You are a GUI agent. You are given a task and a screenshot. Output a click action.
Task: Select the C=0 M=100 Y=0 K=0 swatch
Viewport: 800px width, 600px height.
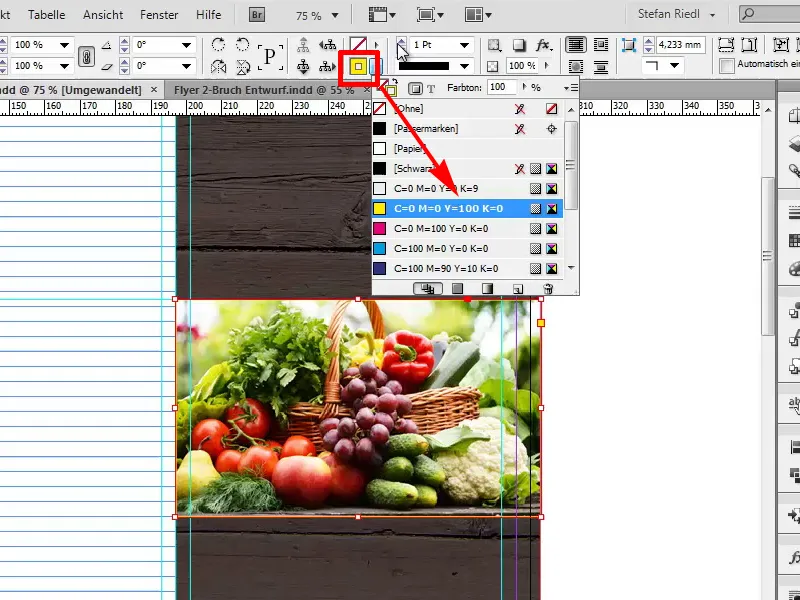point(467,229)
